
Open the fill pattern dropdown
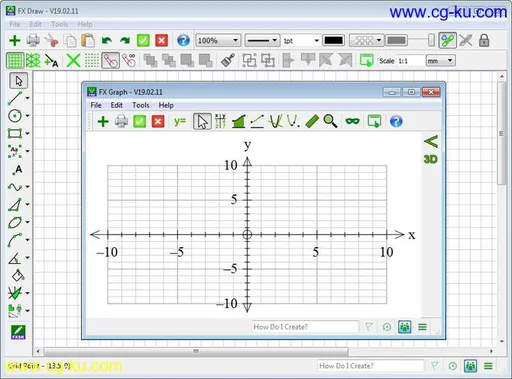pyautogui.click(x=366, y=41)
